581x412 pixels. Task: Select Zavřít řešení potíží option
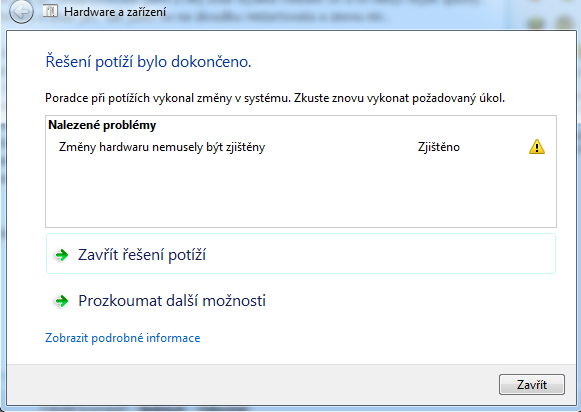301,254
